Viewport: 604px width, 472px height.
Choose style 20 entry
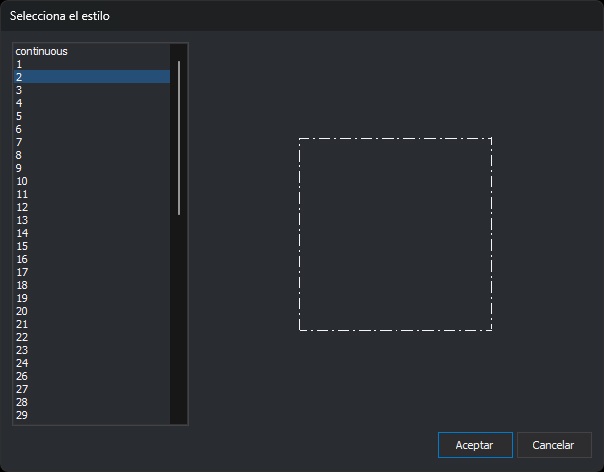(x=92, y=311)
